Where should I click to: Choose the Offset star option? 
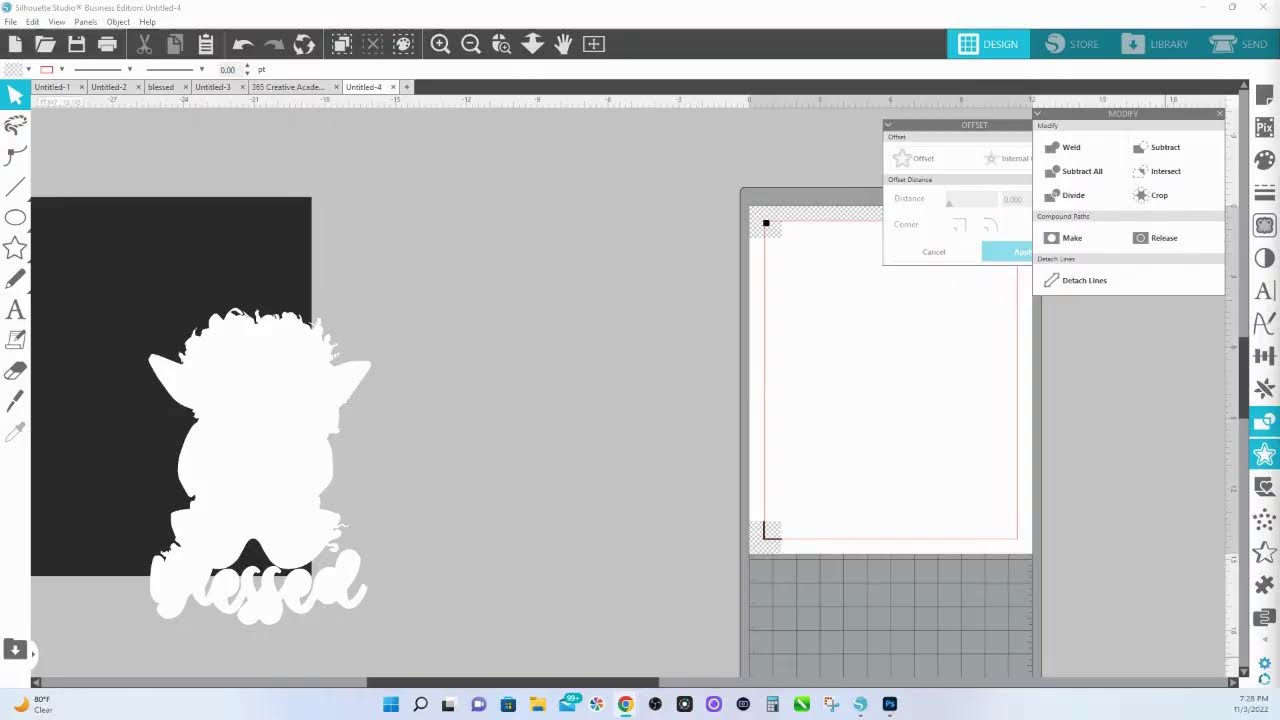[x=914, y=158]
